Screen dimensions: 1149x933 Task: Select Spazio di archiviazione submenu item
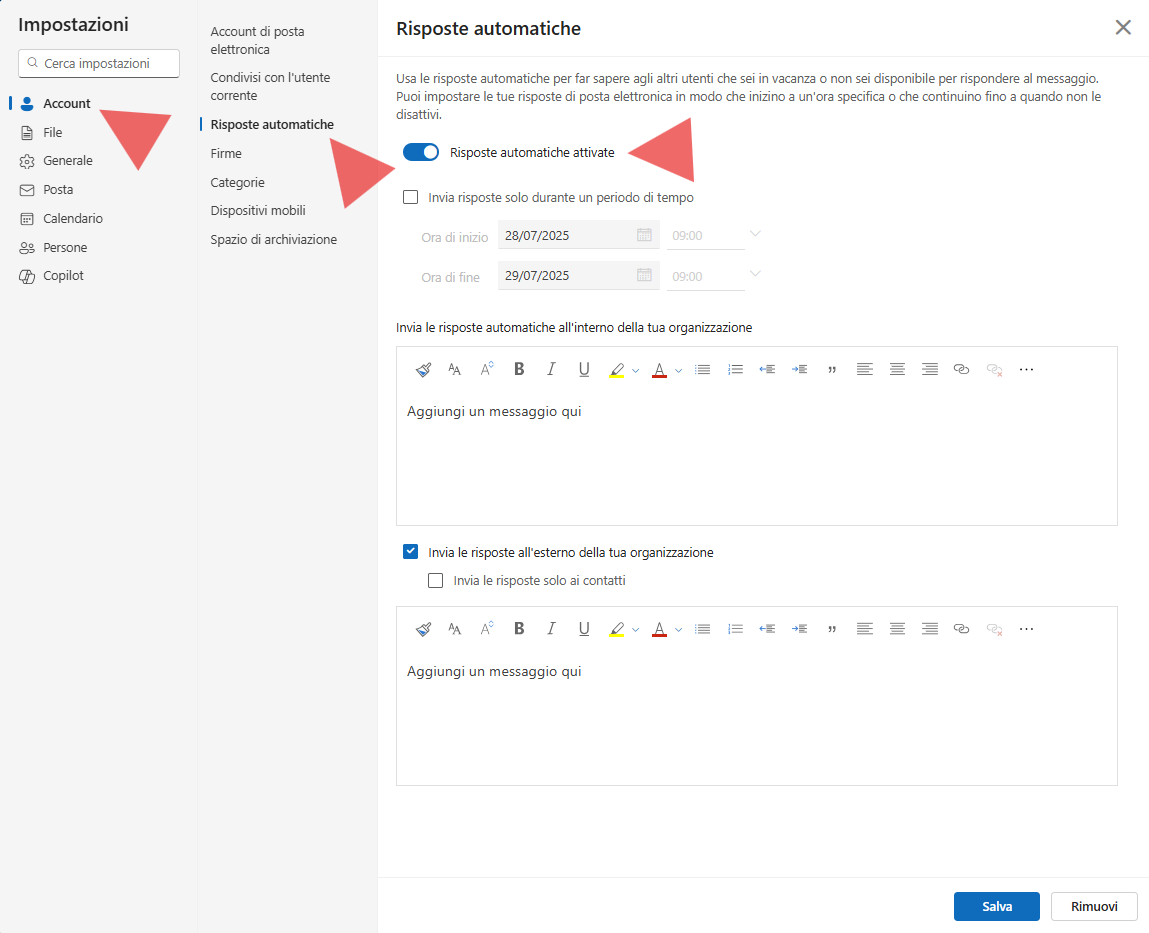point(273,240)
